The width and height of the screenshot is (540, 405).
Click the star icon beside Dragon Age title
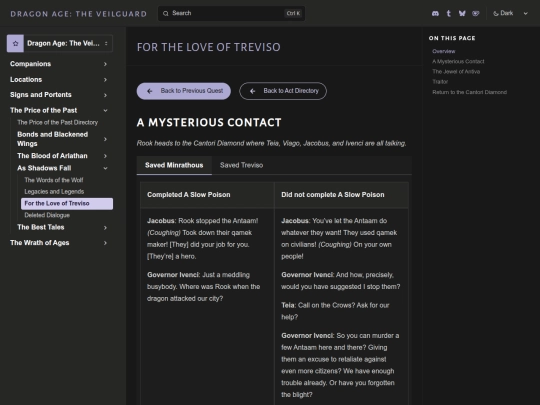[15, 43]
